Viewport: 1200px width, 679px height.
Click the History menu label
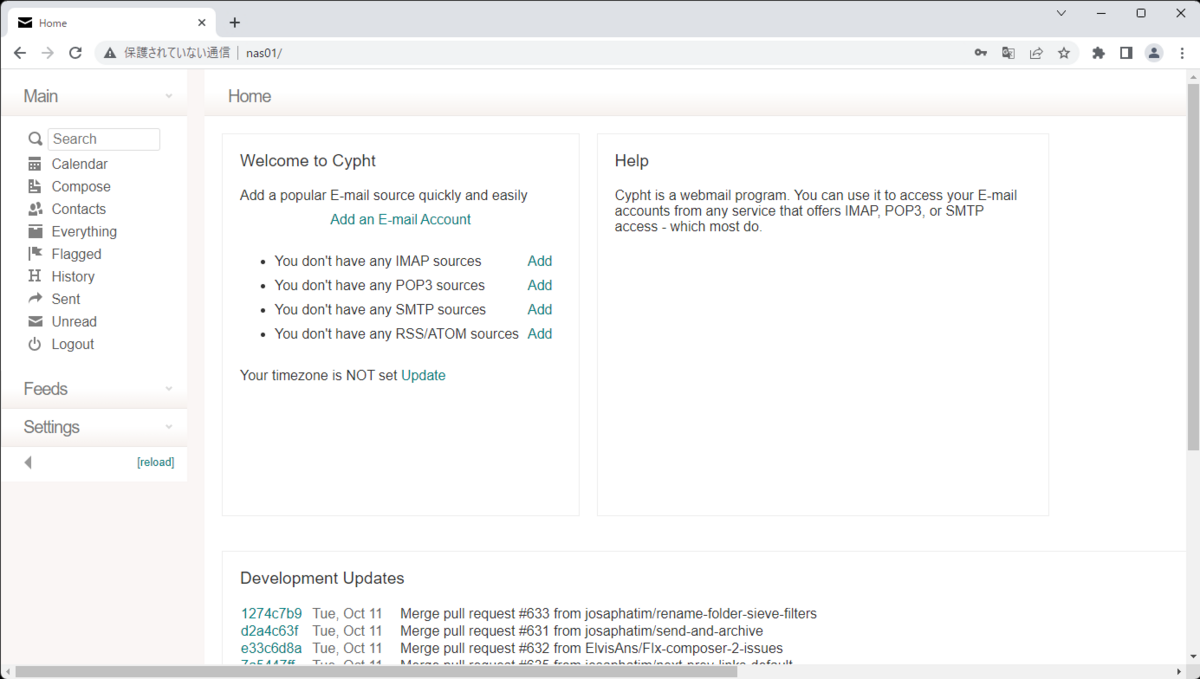[73, 276]
